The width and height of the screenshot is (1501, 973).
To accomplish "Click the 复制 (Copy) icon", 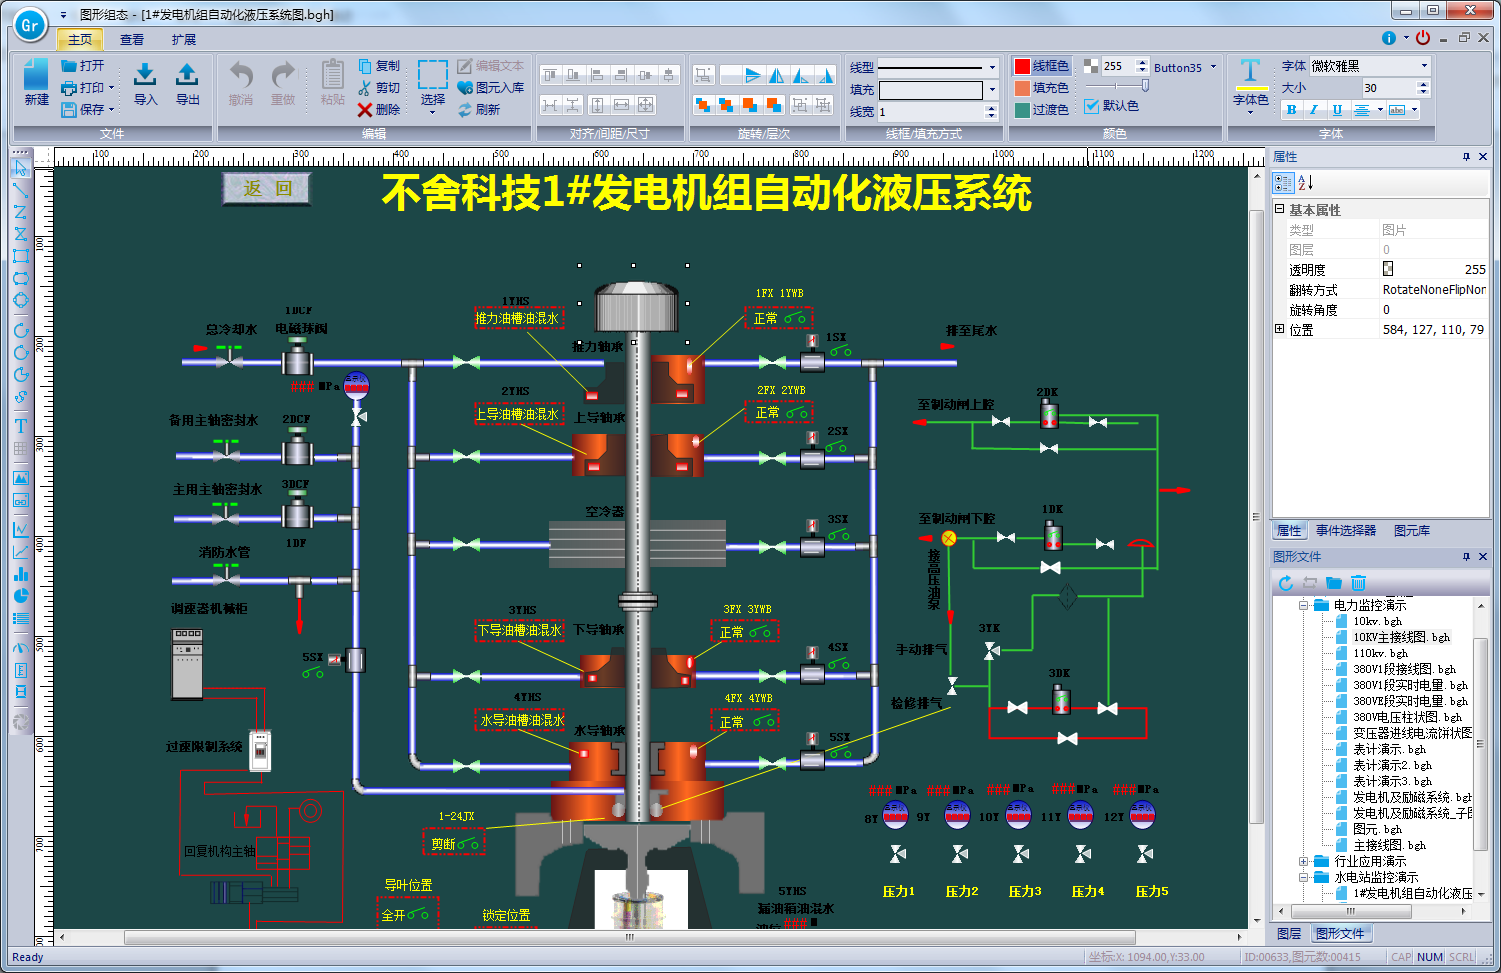I will 365,66.
